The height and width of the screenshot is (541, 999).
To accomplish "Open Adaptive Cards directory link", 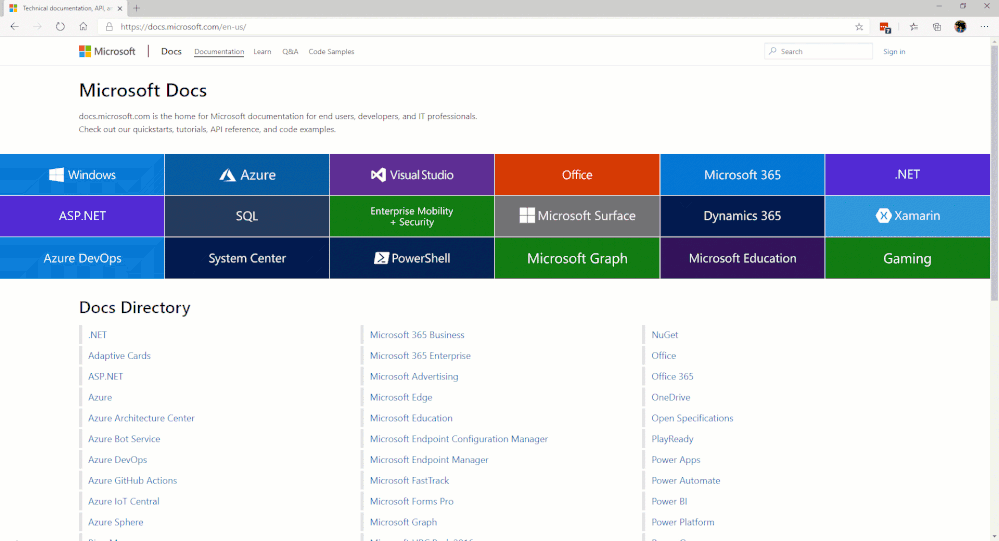I will (x=119, y=356).
